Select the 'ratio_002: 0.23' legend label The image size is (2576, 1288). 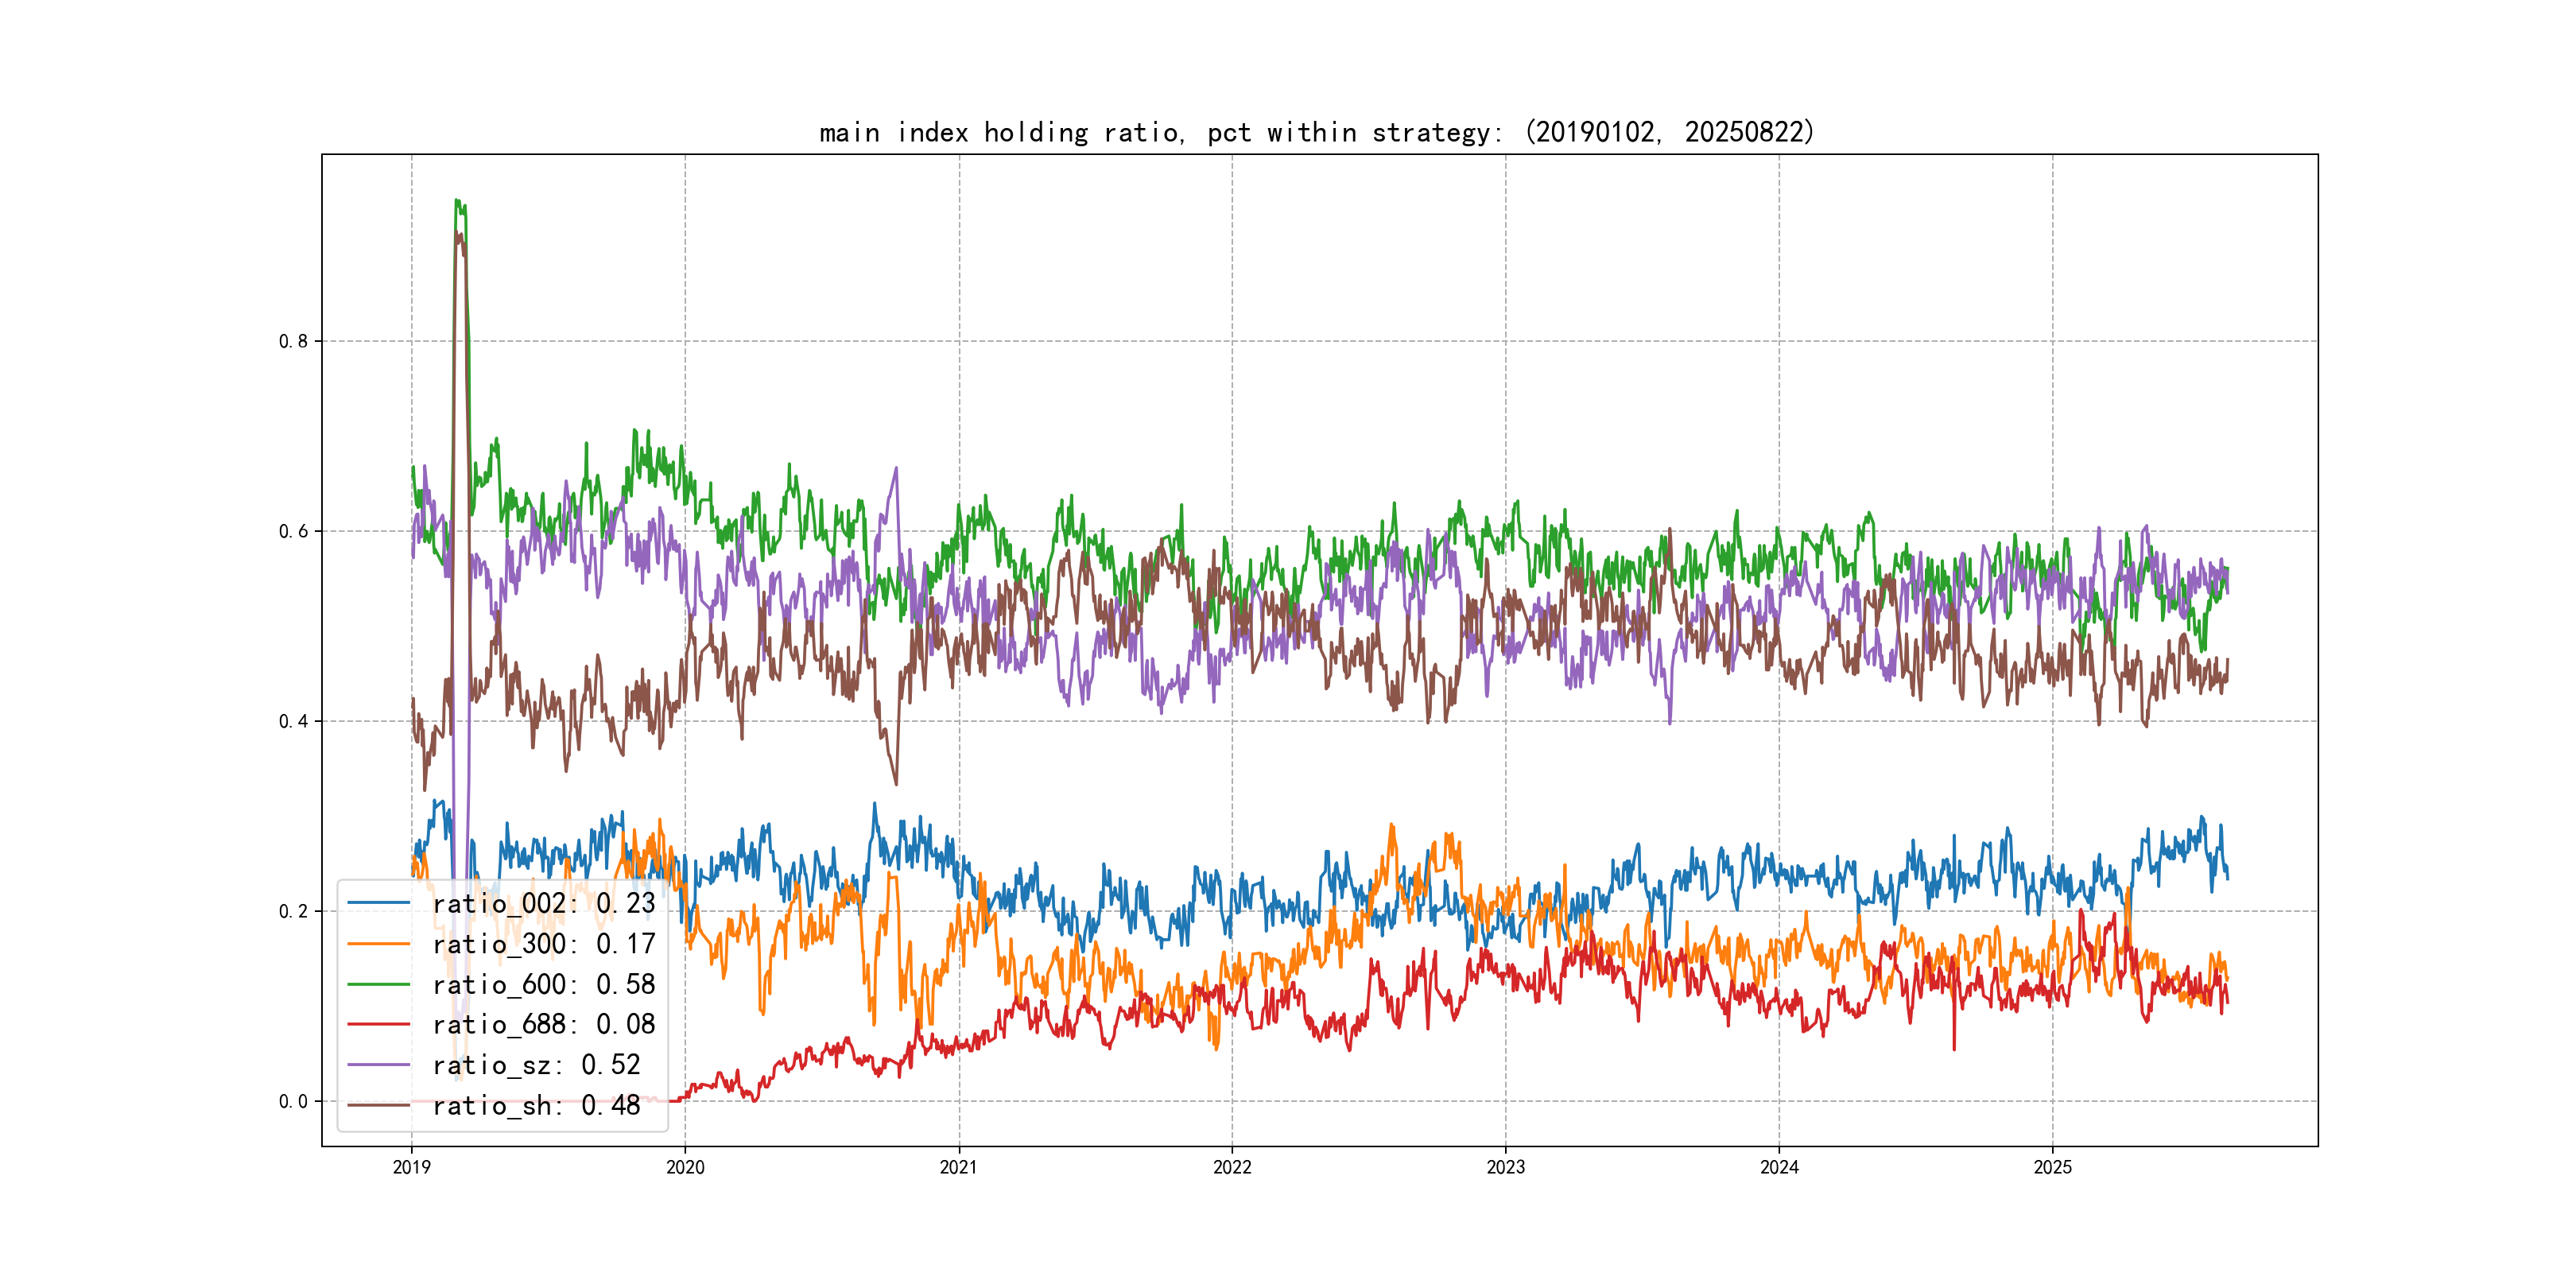click(x=543, y=903)
